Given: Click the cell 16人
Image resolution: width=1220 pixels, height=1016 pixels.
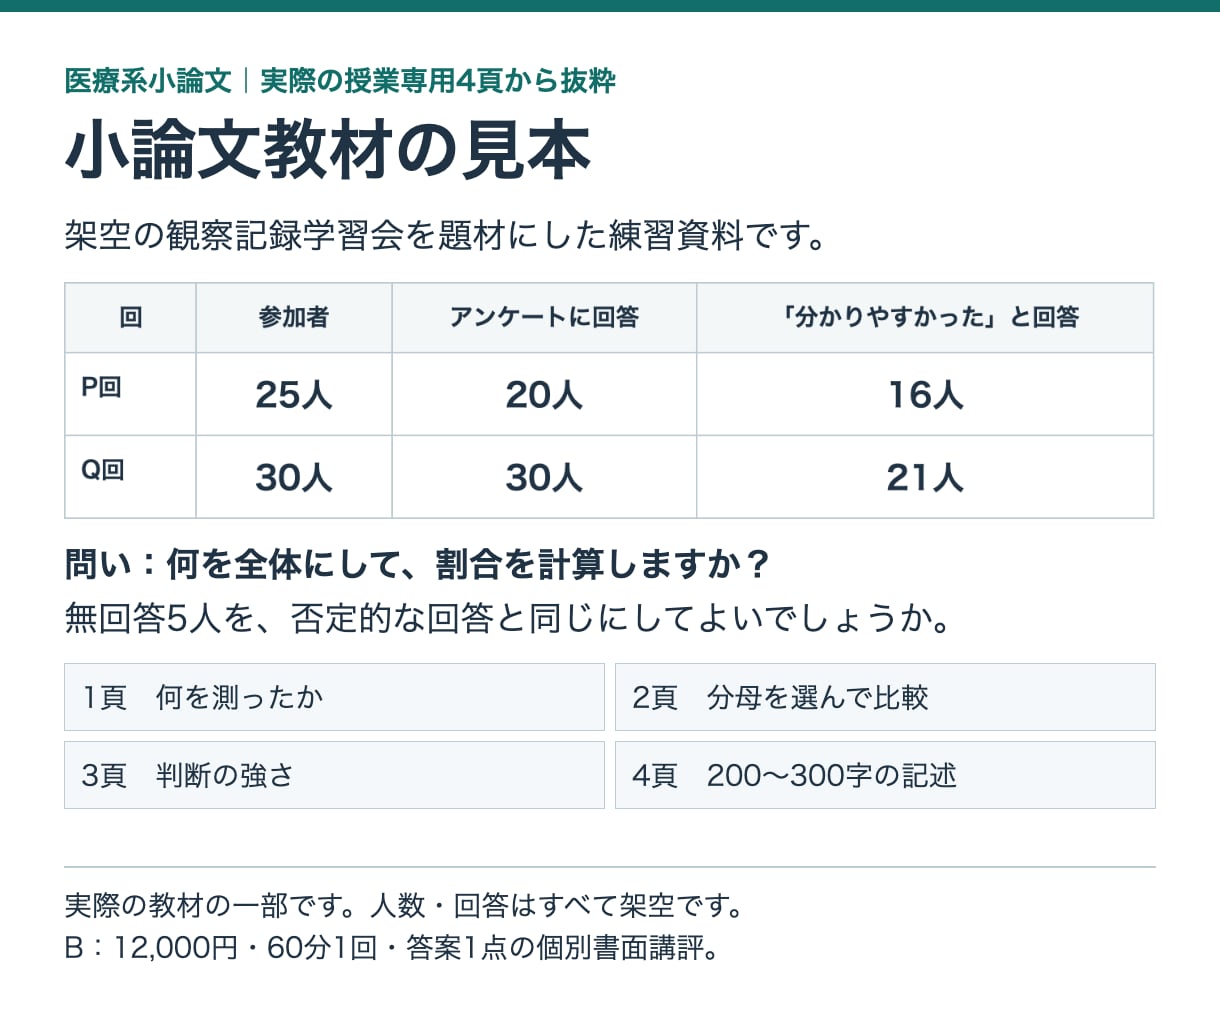Looking at the screenshot, I should click(926, 395).
